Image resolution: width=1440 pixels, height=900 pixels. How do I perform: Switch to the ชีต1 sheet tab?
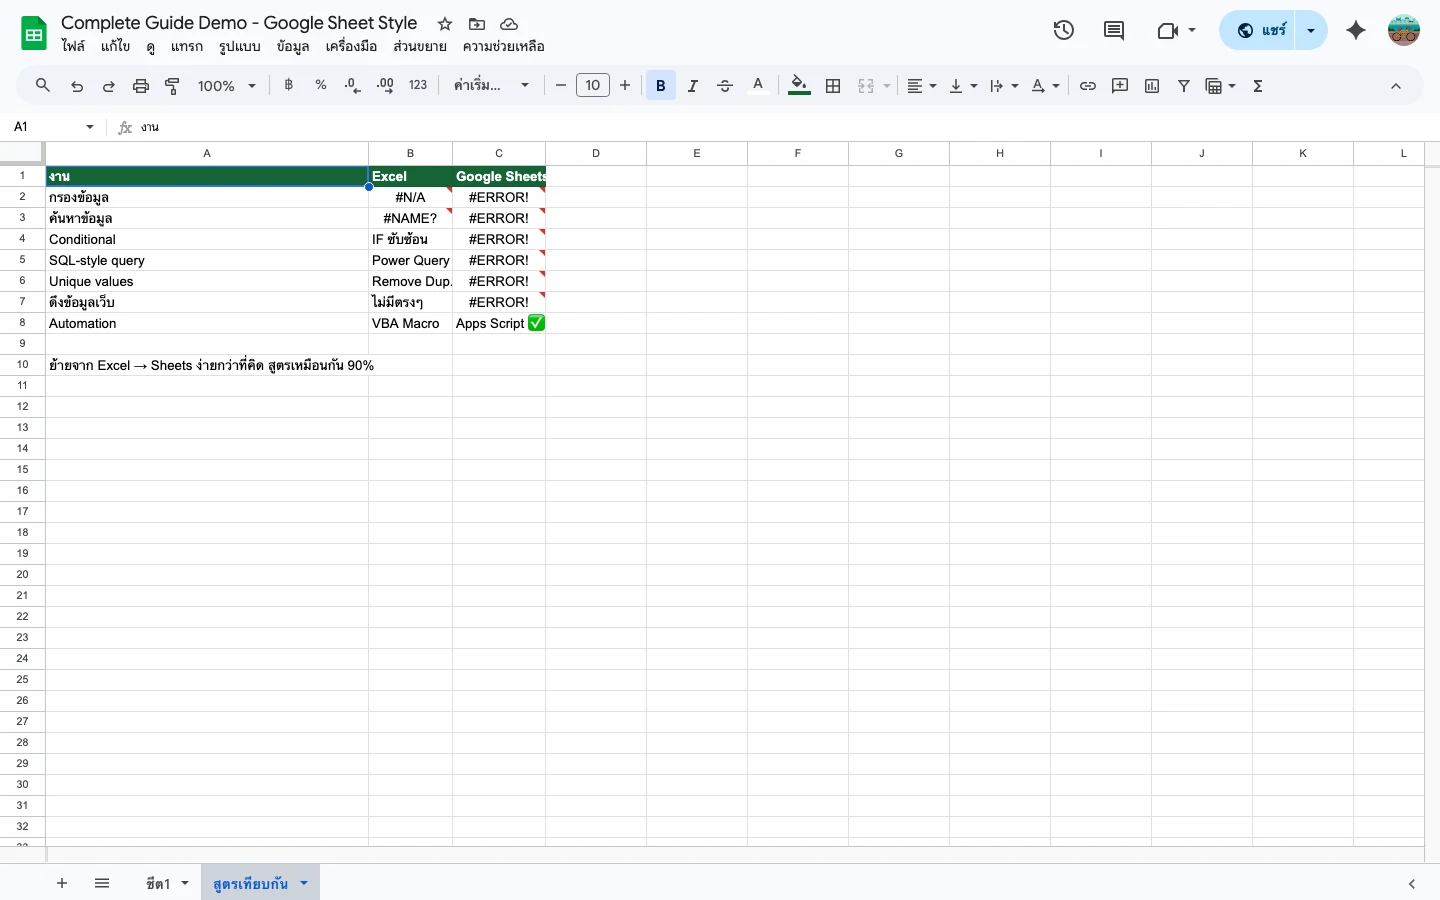pyautogui.click(x=157, y=883)
